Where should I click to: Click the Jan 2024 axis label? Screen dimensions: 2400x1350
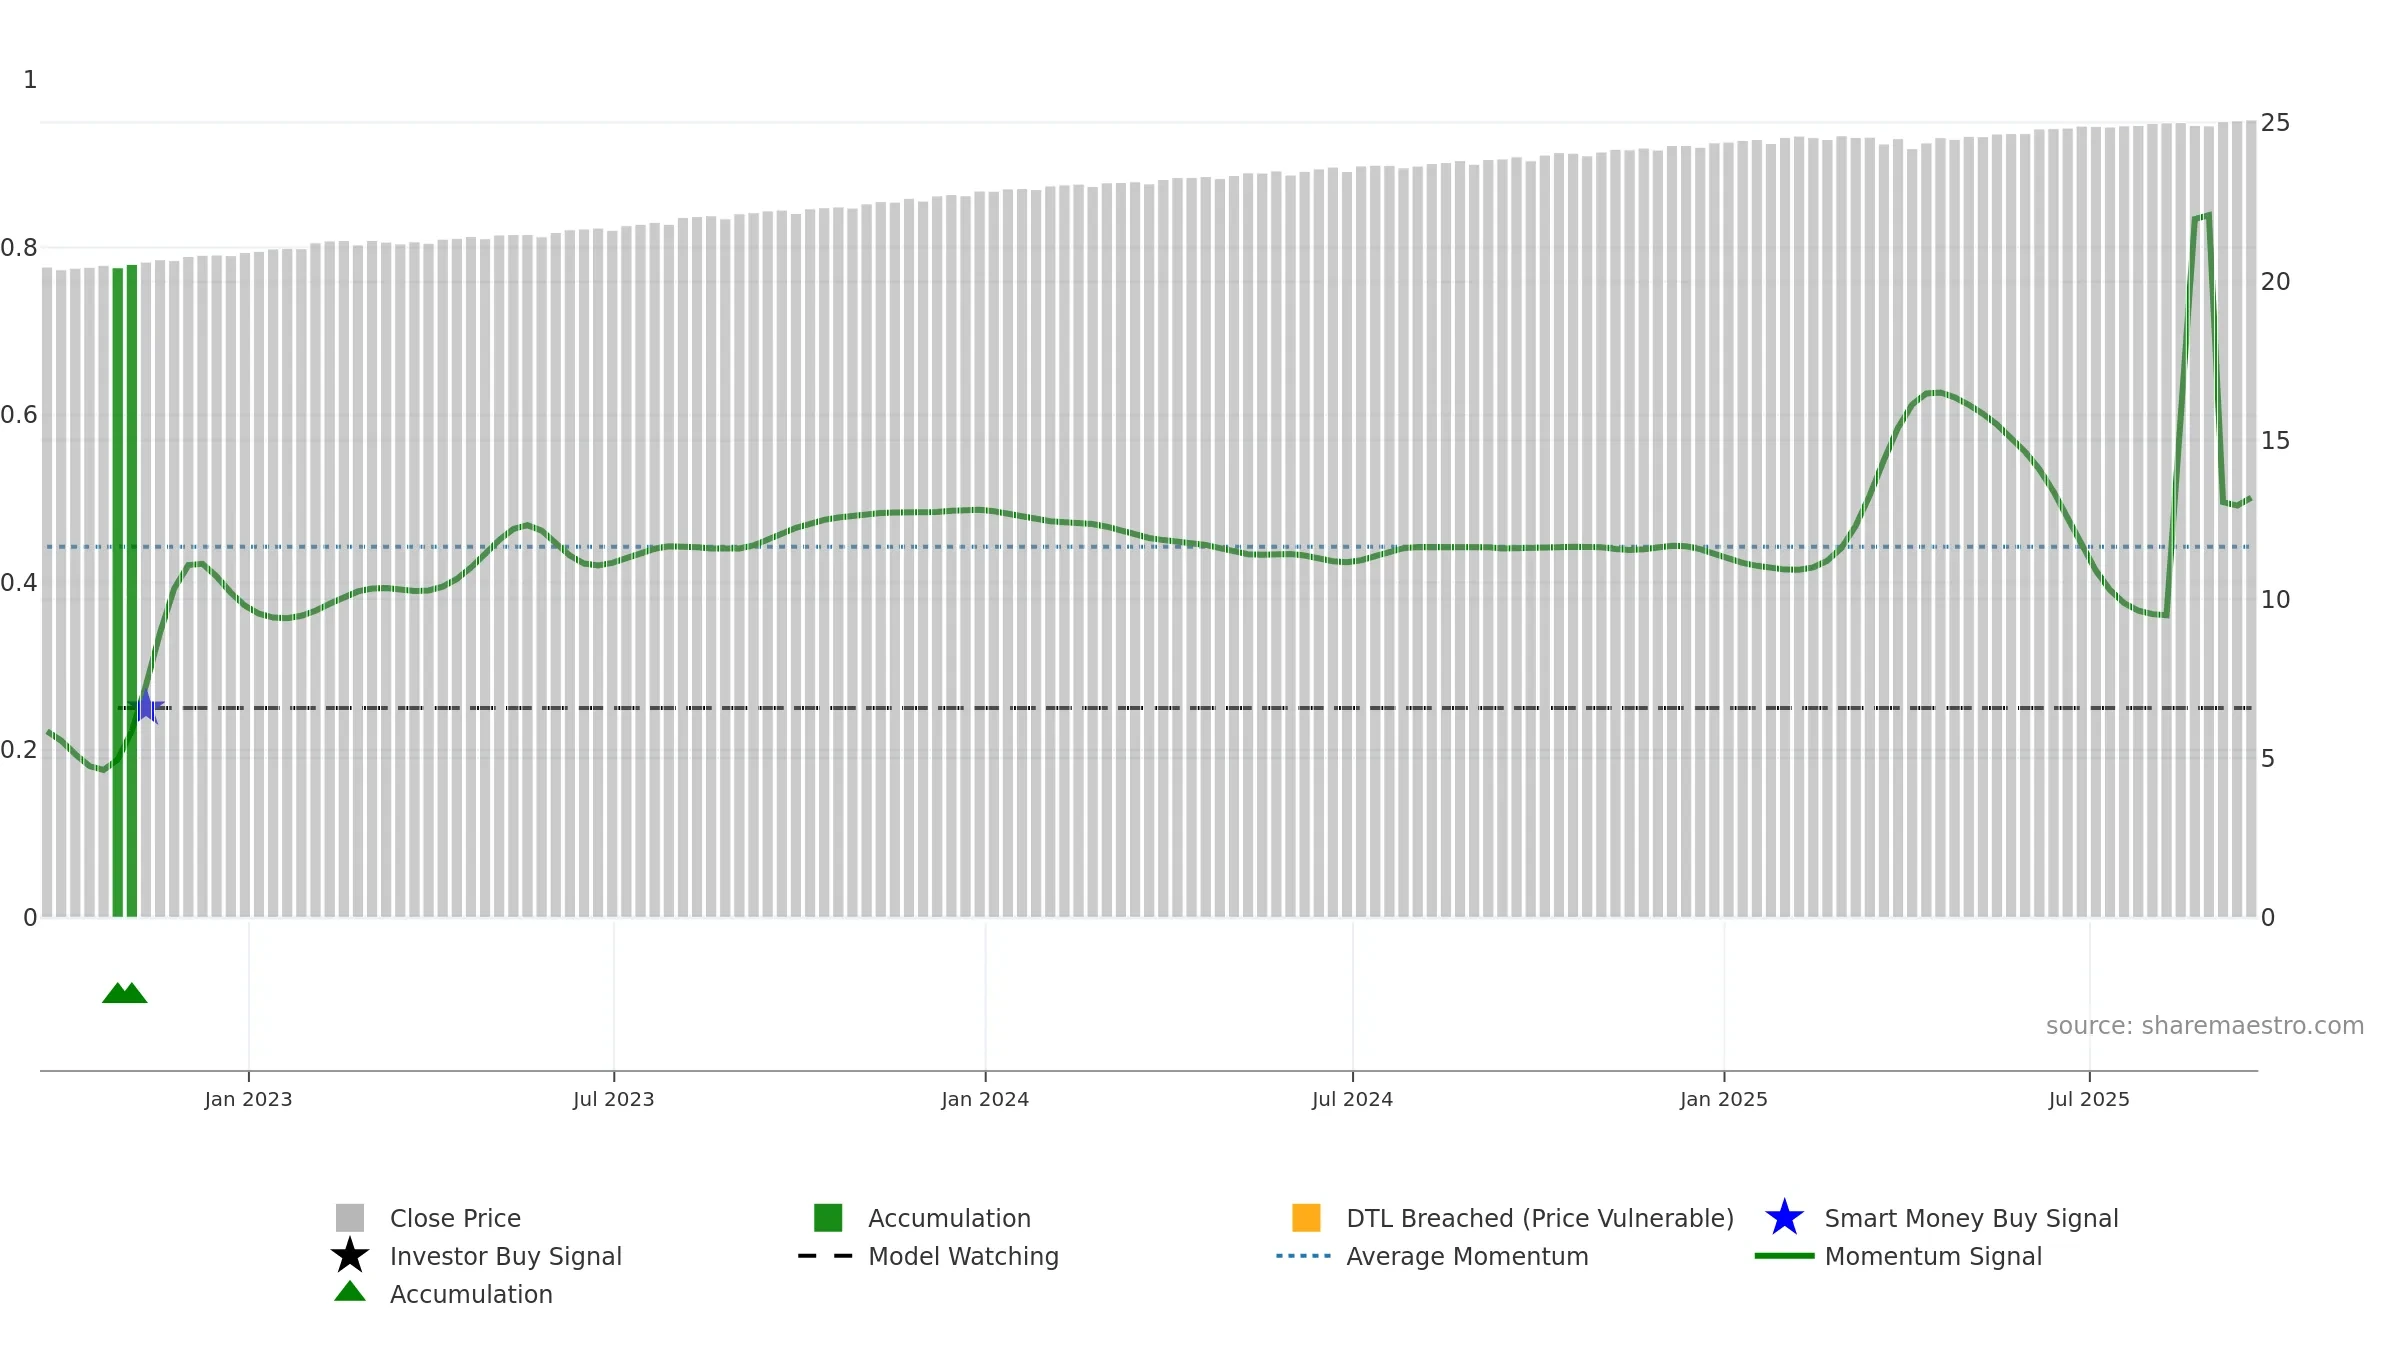(x=985, y=1099)
